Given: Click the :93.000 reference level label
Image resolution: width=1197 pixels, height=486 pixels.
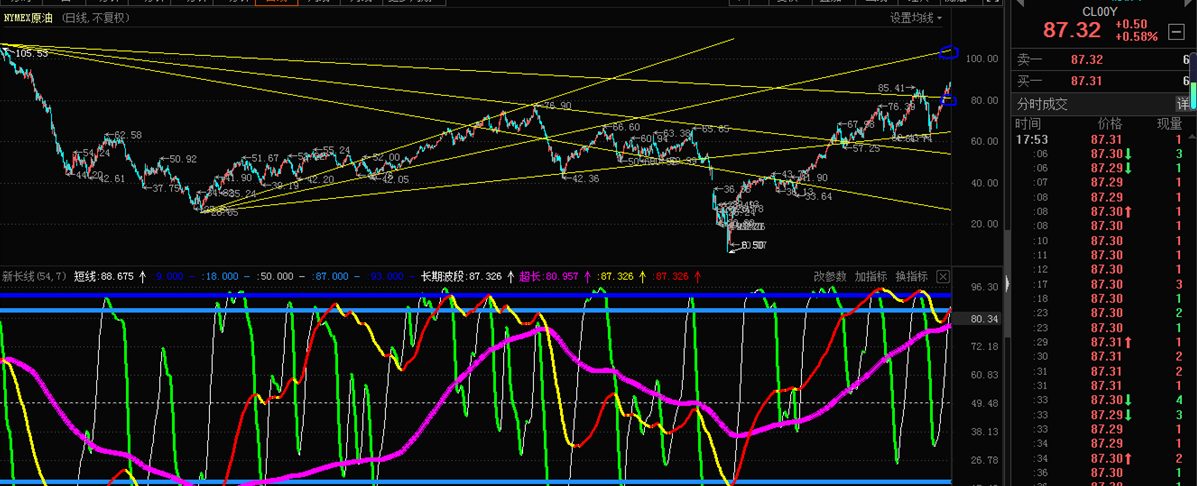Looking at the screenshot, I should (x=388, y=276).
